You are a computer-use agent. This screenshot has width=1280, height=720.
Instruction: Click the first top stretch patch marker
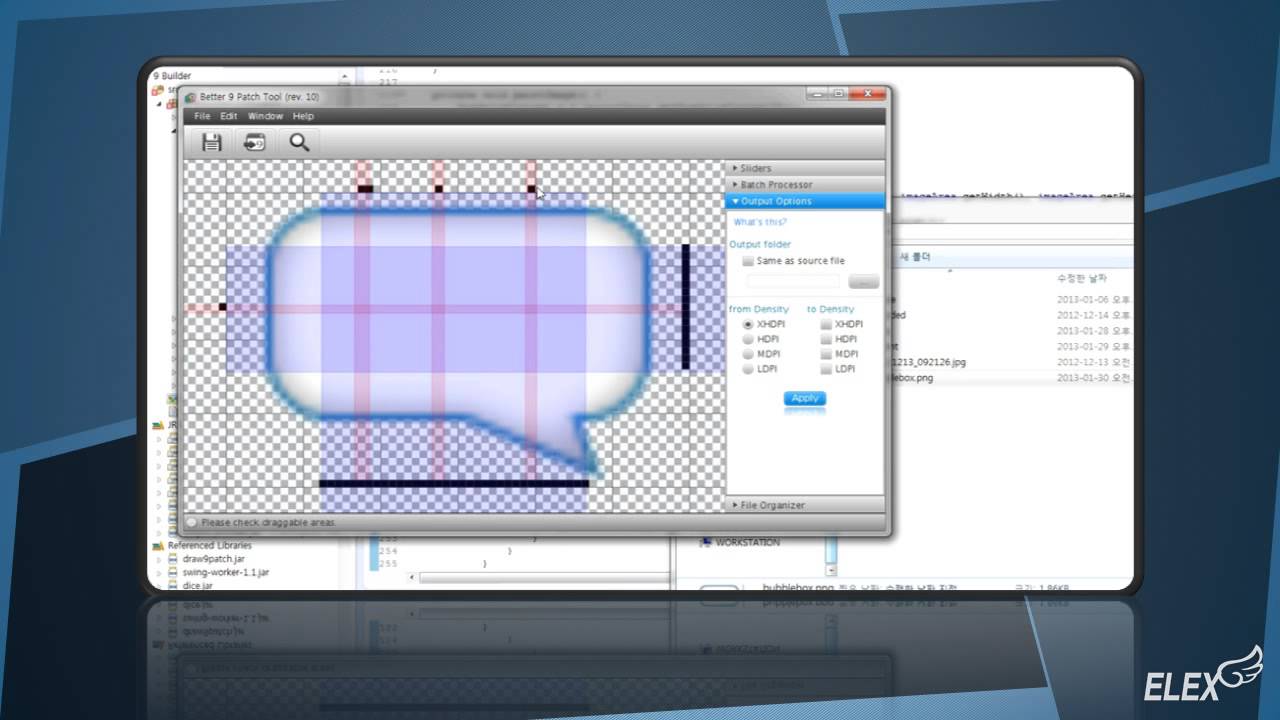pyautogui.click(x=366, y=188)
